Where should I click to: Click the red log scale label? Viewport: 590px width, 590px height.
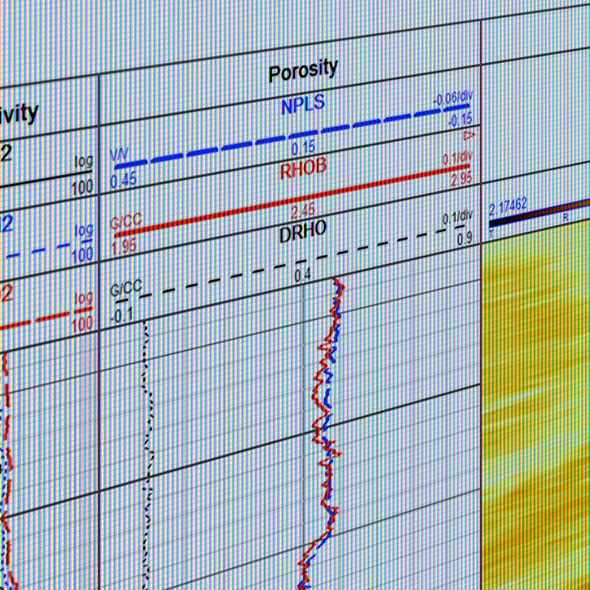(84, 298)
